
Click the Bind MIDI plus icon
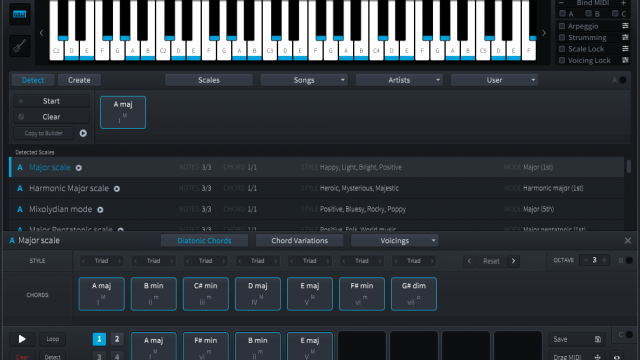(x=623, y=3)
